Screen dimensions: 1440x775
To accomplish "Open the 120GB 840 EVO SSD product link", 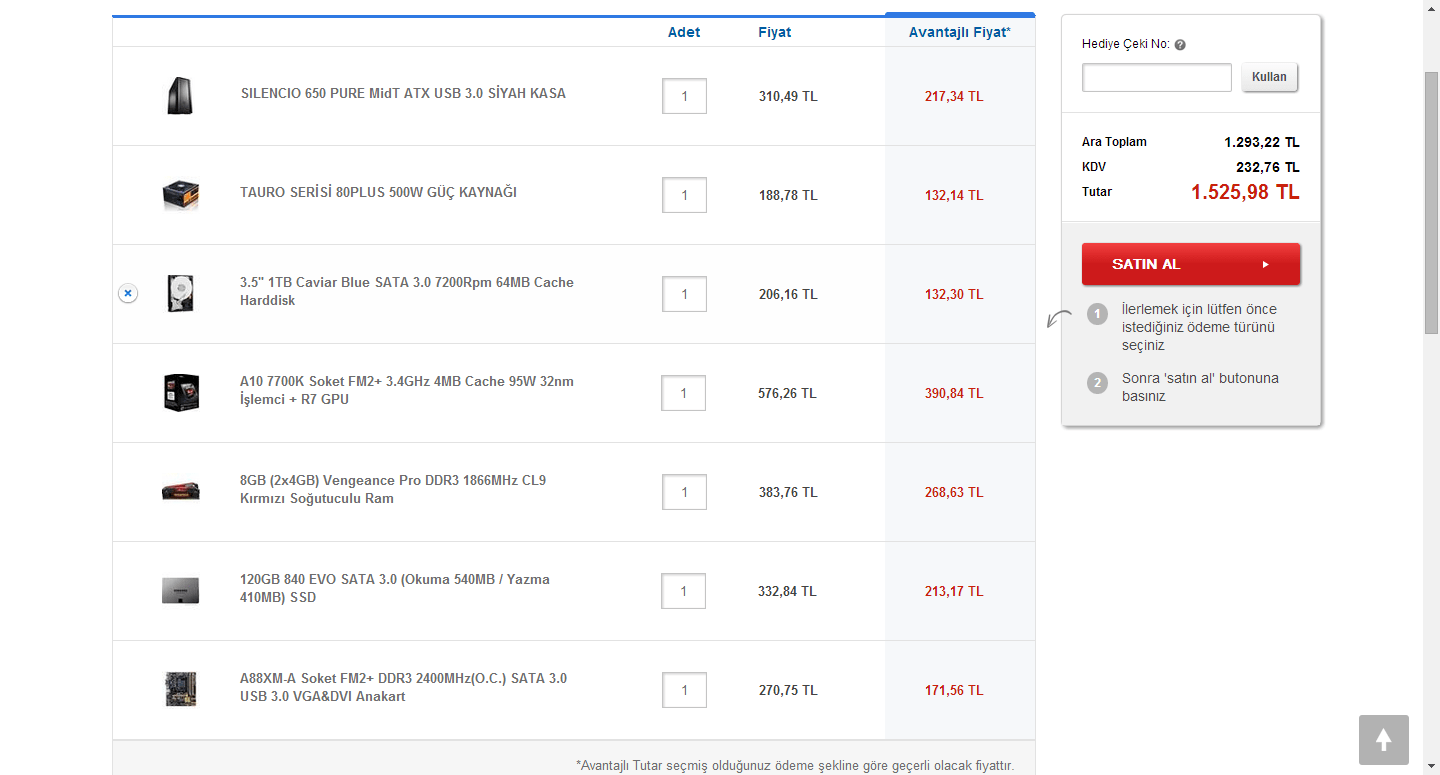I will [x=394, y=588].
